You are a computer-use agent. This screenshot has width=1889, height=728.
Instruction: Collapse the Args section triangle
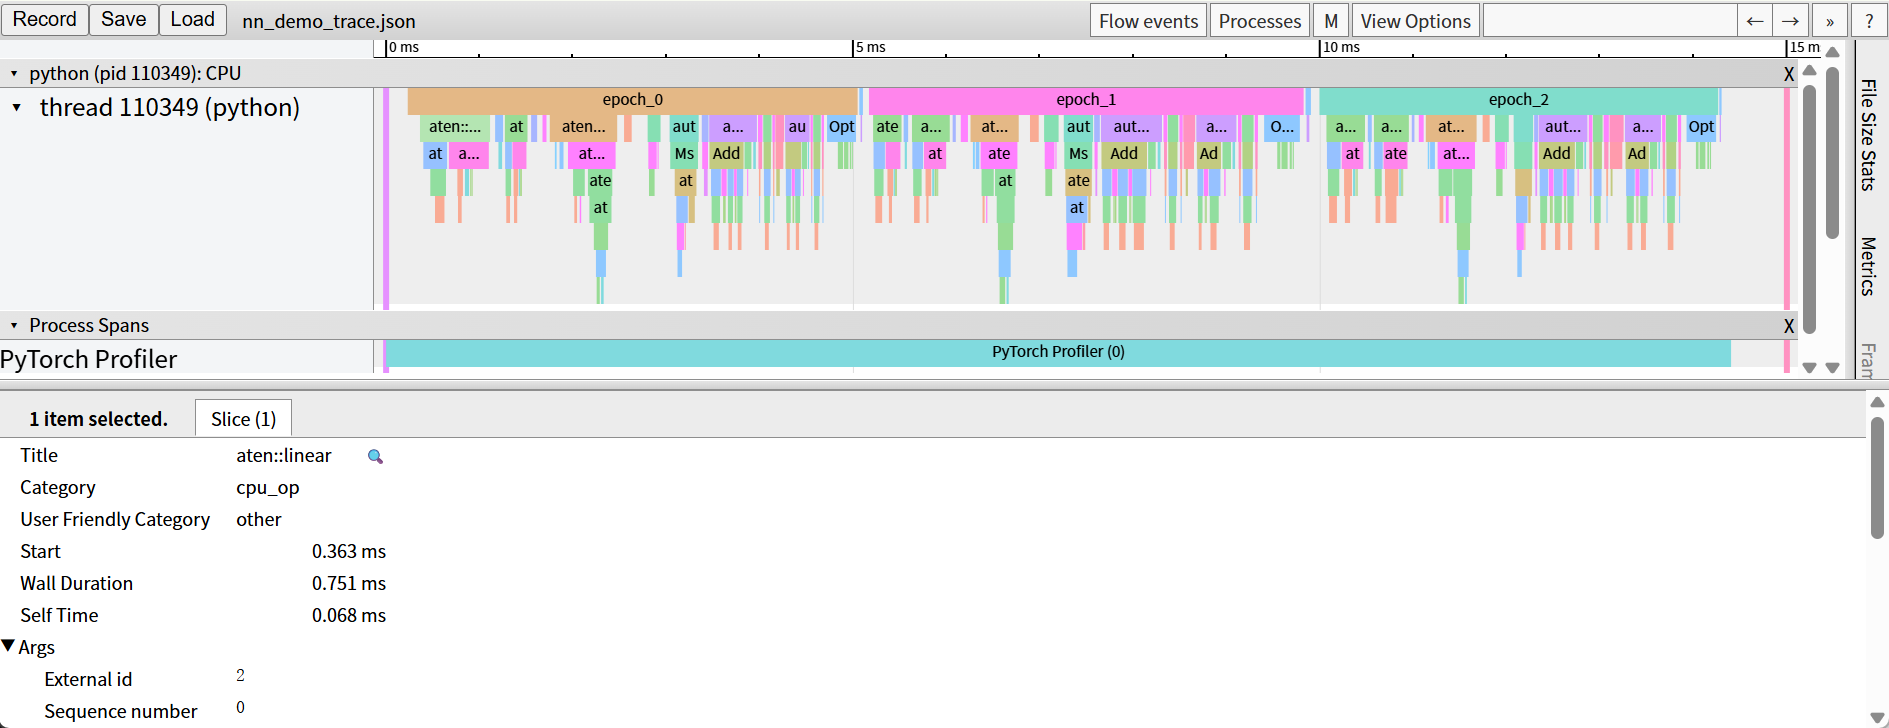click(x=8, y=646)
